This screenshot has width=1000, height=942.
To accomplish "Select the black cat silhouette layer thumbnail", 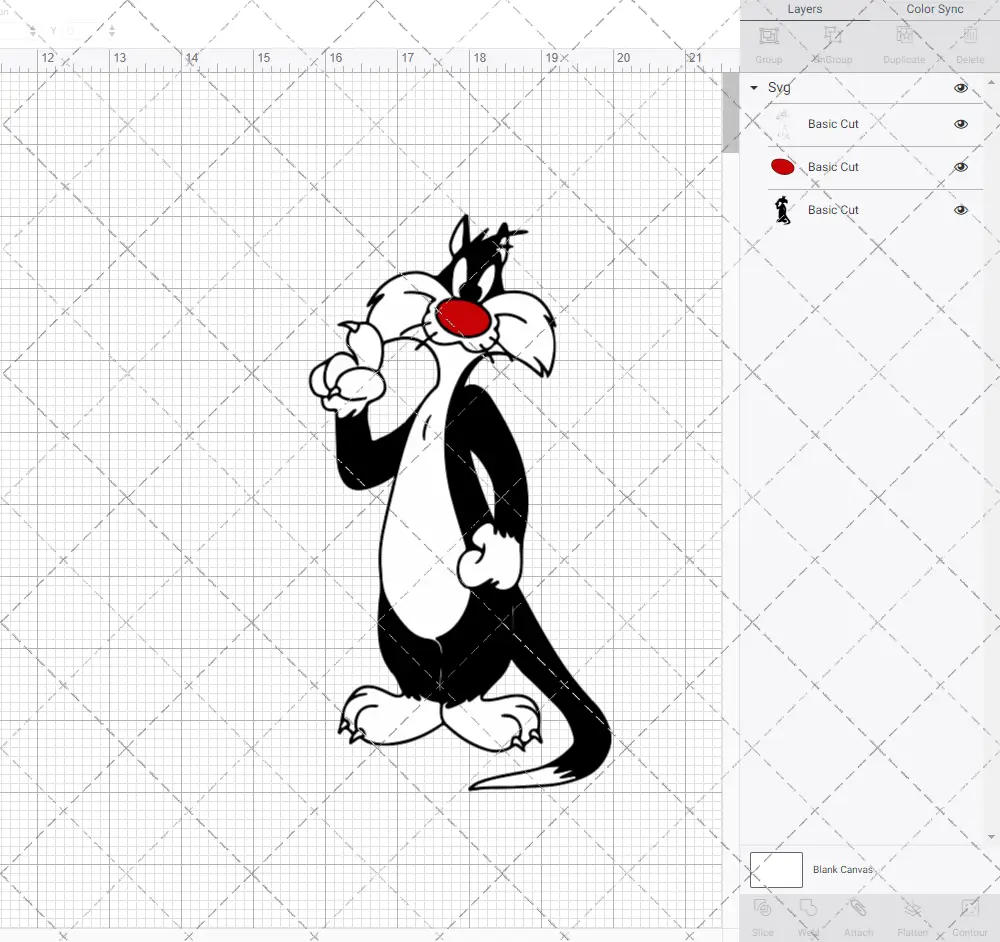I will click(x=783, y=210).
